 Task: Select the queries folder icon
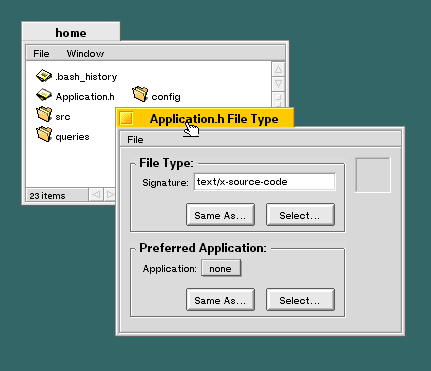(44, 134)
